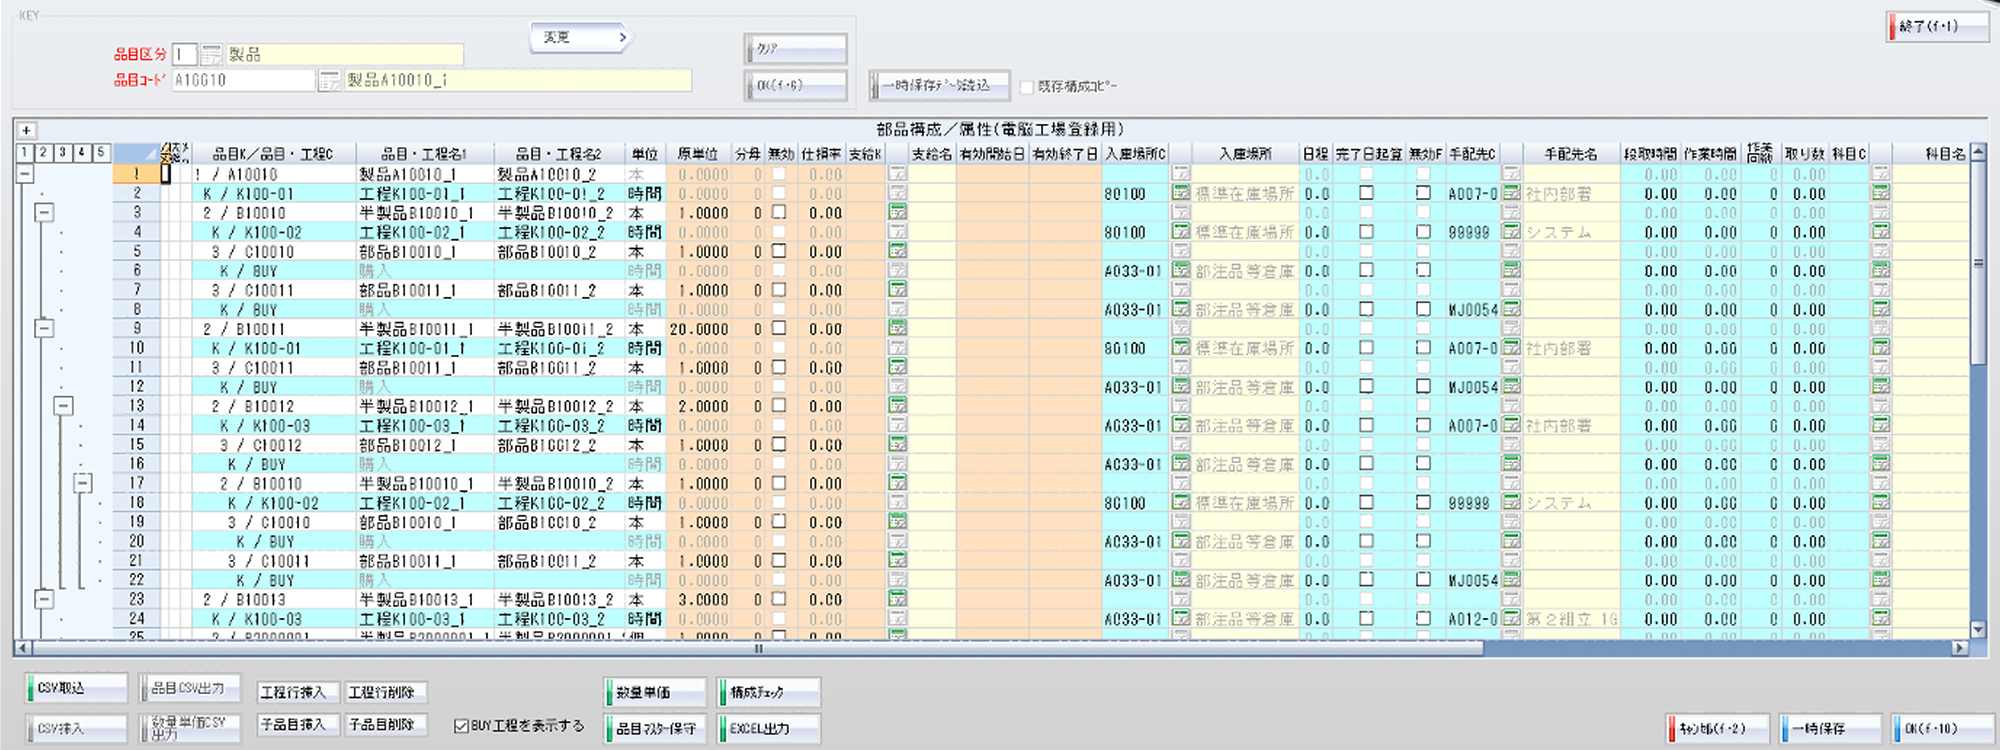
Task: Click the 品目コード input field
Action: [243, 80]
